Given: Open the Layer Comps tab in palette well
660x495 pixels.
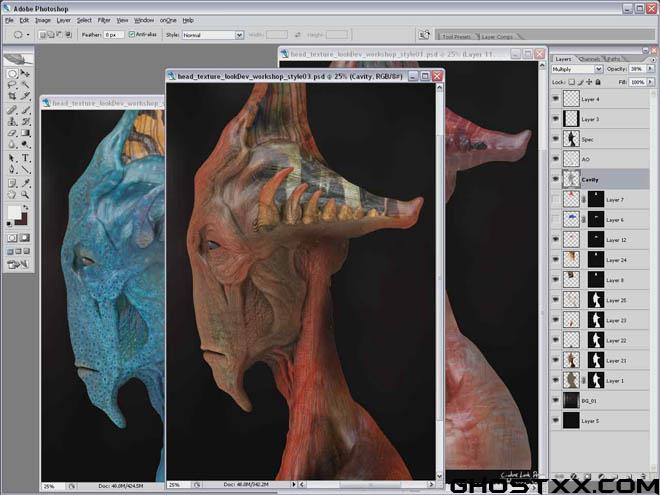Looking at the screenshot, I should (x=497, y=37).
